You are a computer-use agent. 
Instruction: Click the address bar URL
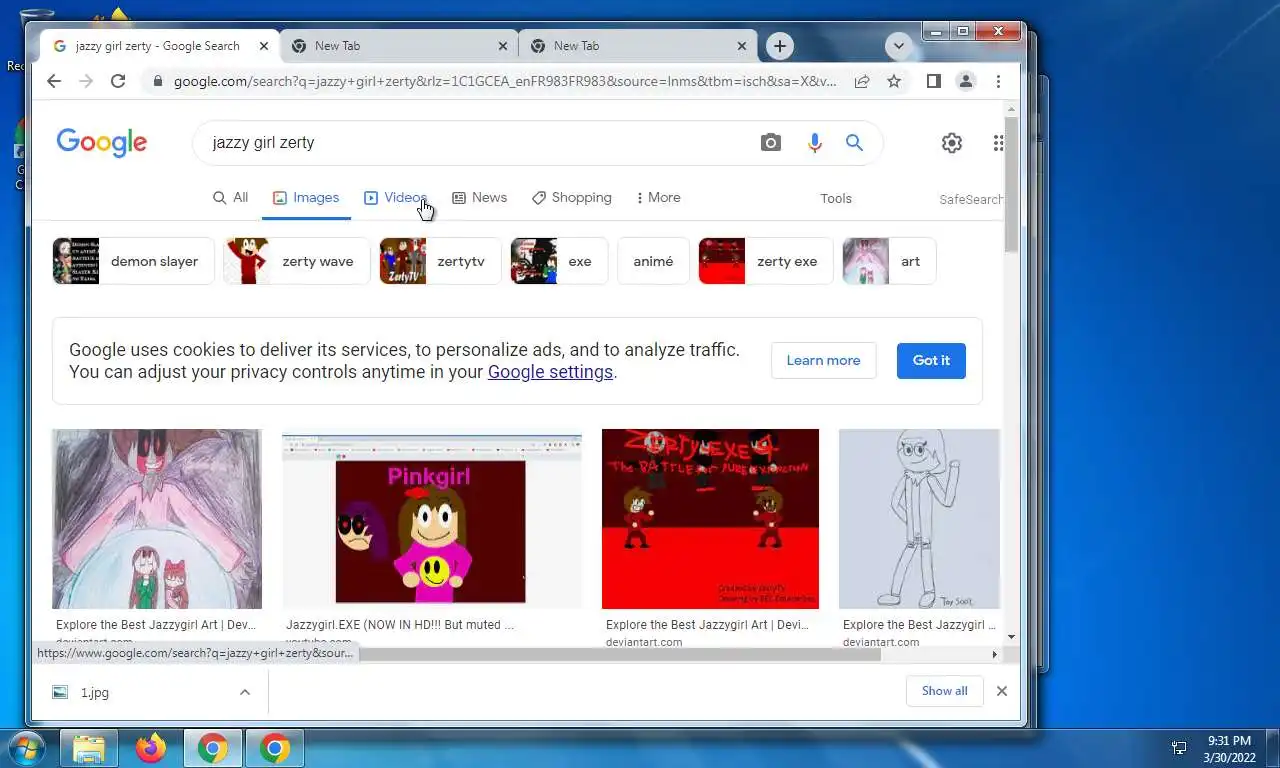505,81
